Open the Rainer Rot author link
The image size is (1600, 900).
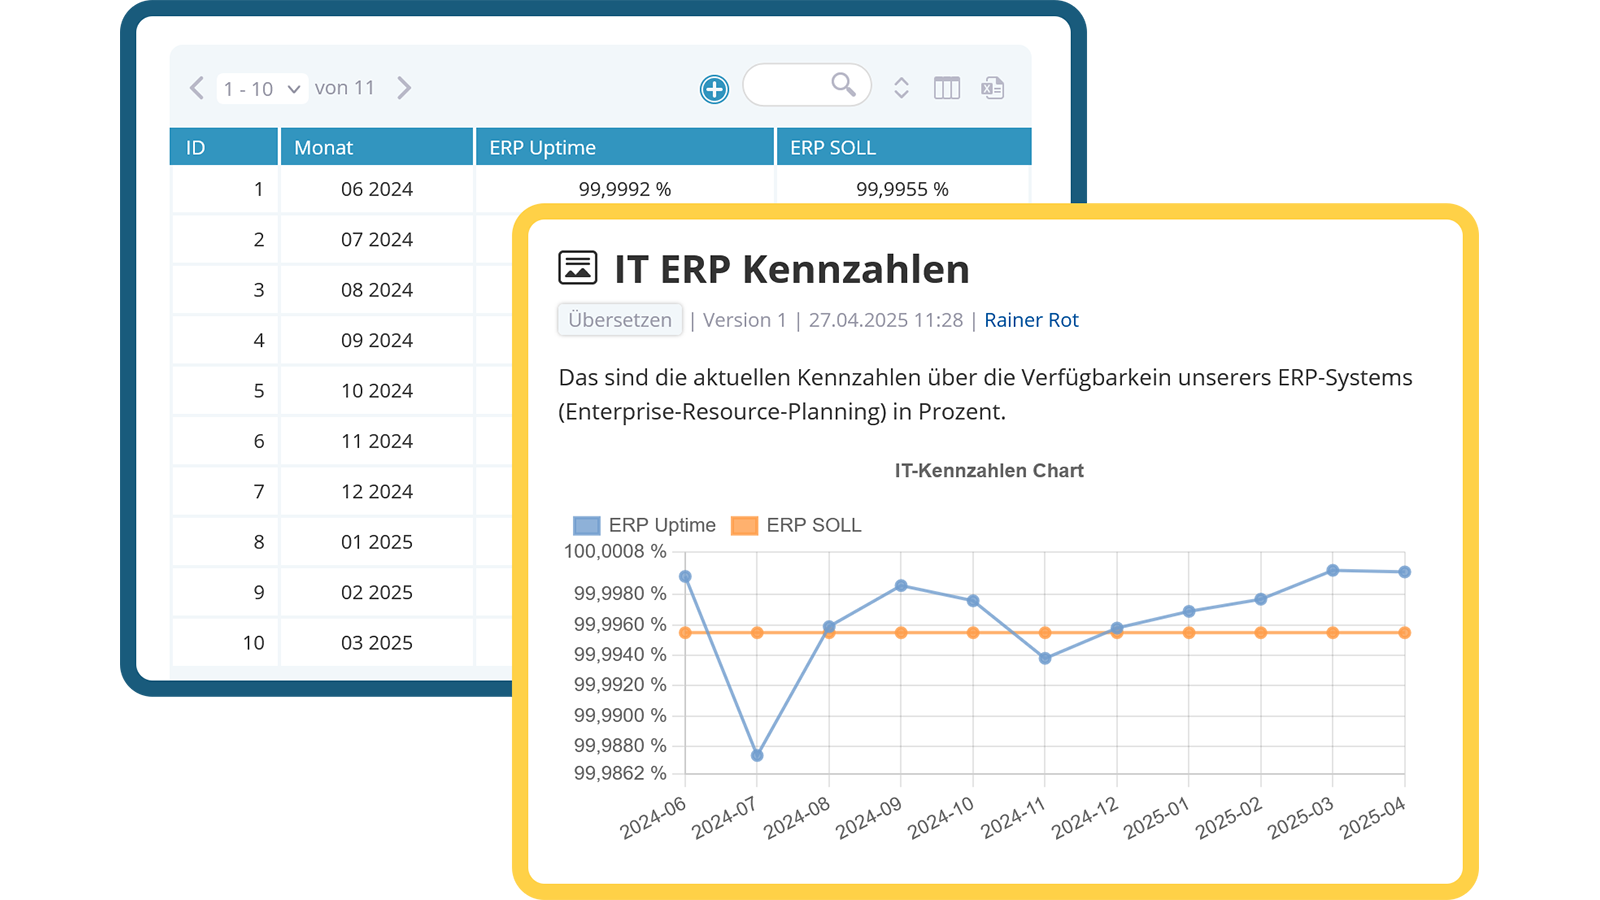pyautogui.click(x=1031, y=320)
